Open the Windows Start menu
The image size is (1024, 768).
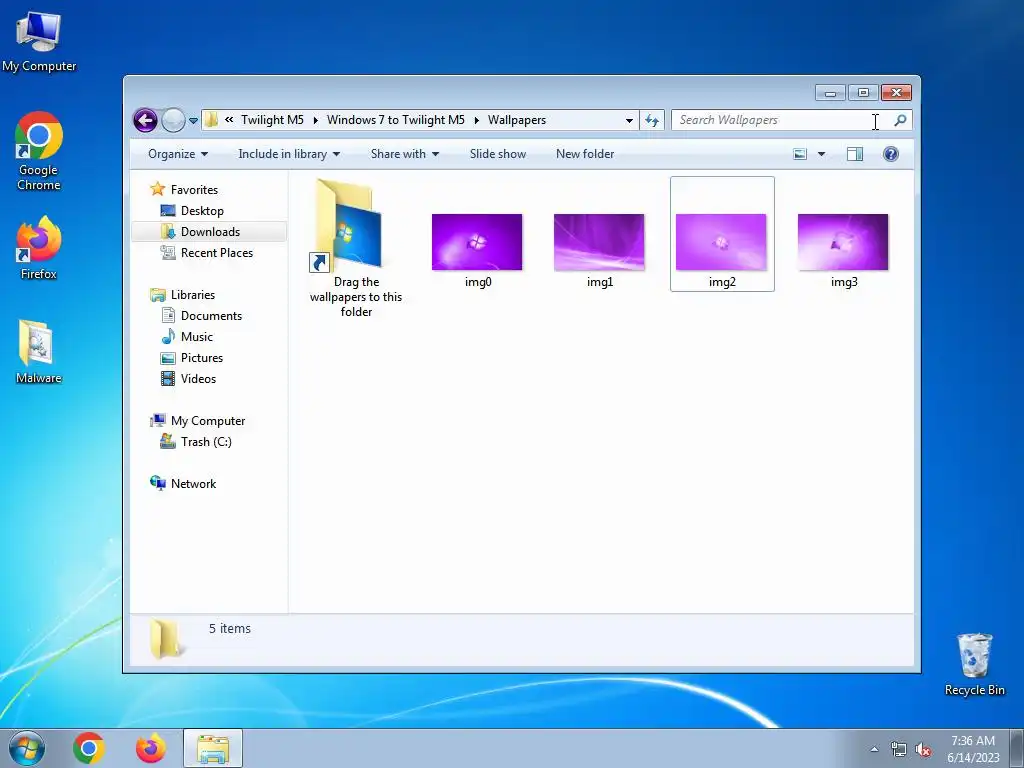coord(27,748)
